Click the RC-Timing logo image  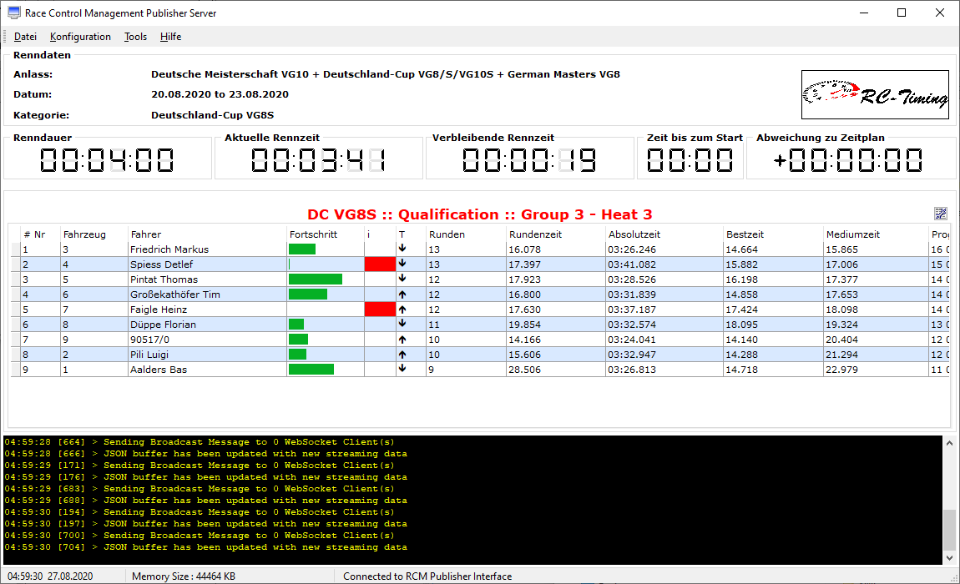(x=875, y=94)
